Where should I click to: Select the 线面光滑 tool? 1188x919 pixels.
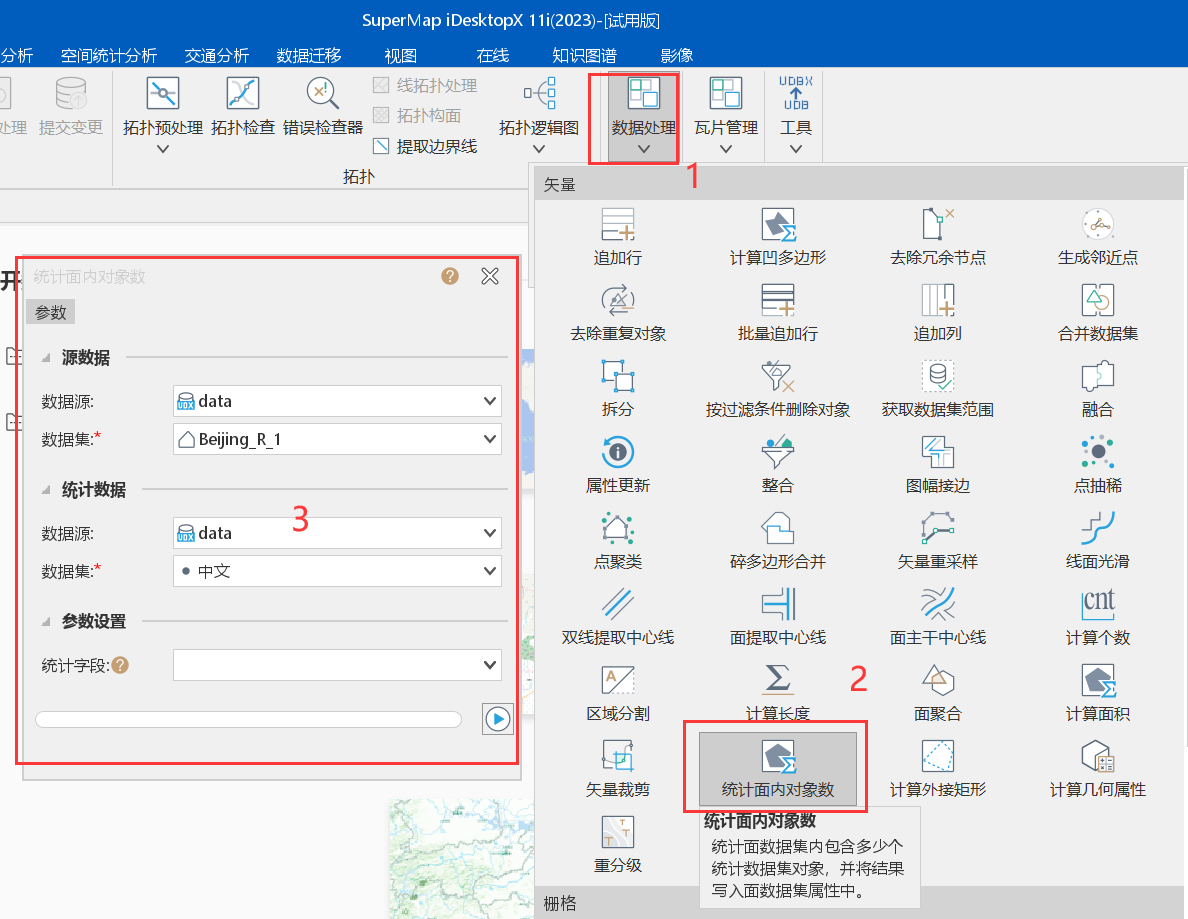click(1098, 540)
